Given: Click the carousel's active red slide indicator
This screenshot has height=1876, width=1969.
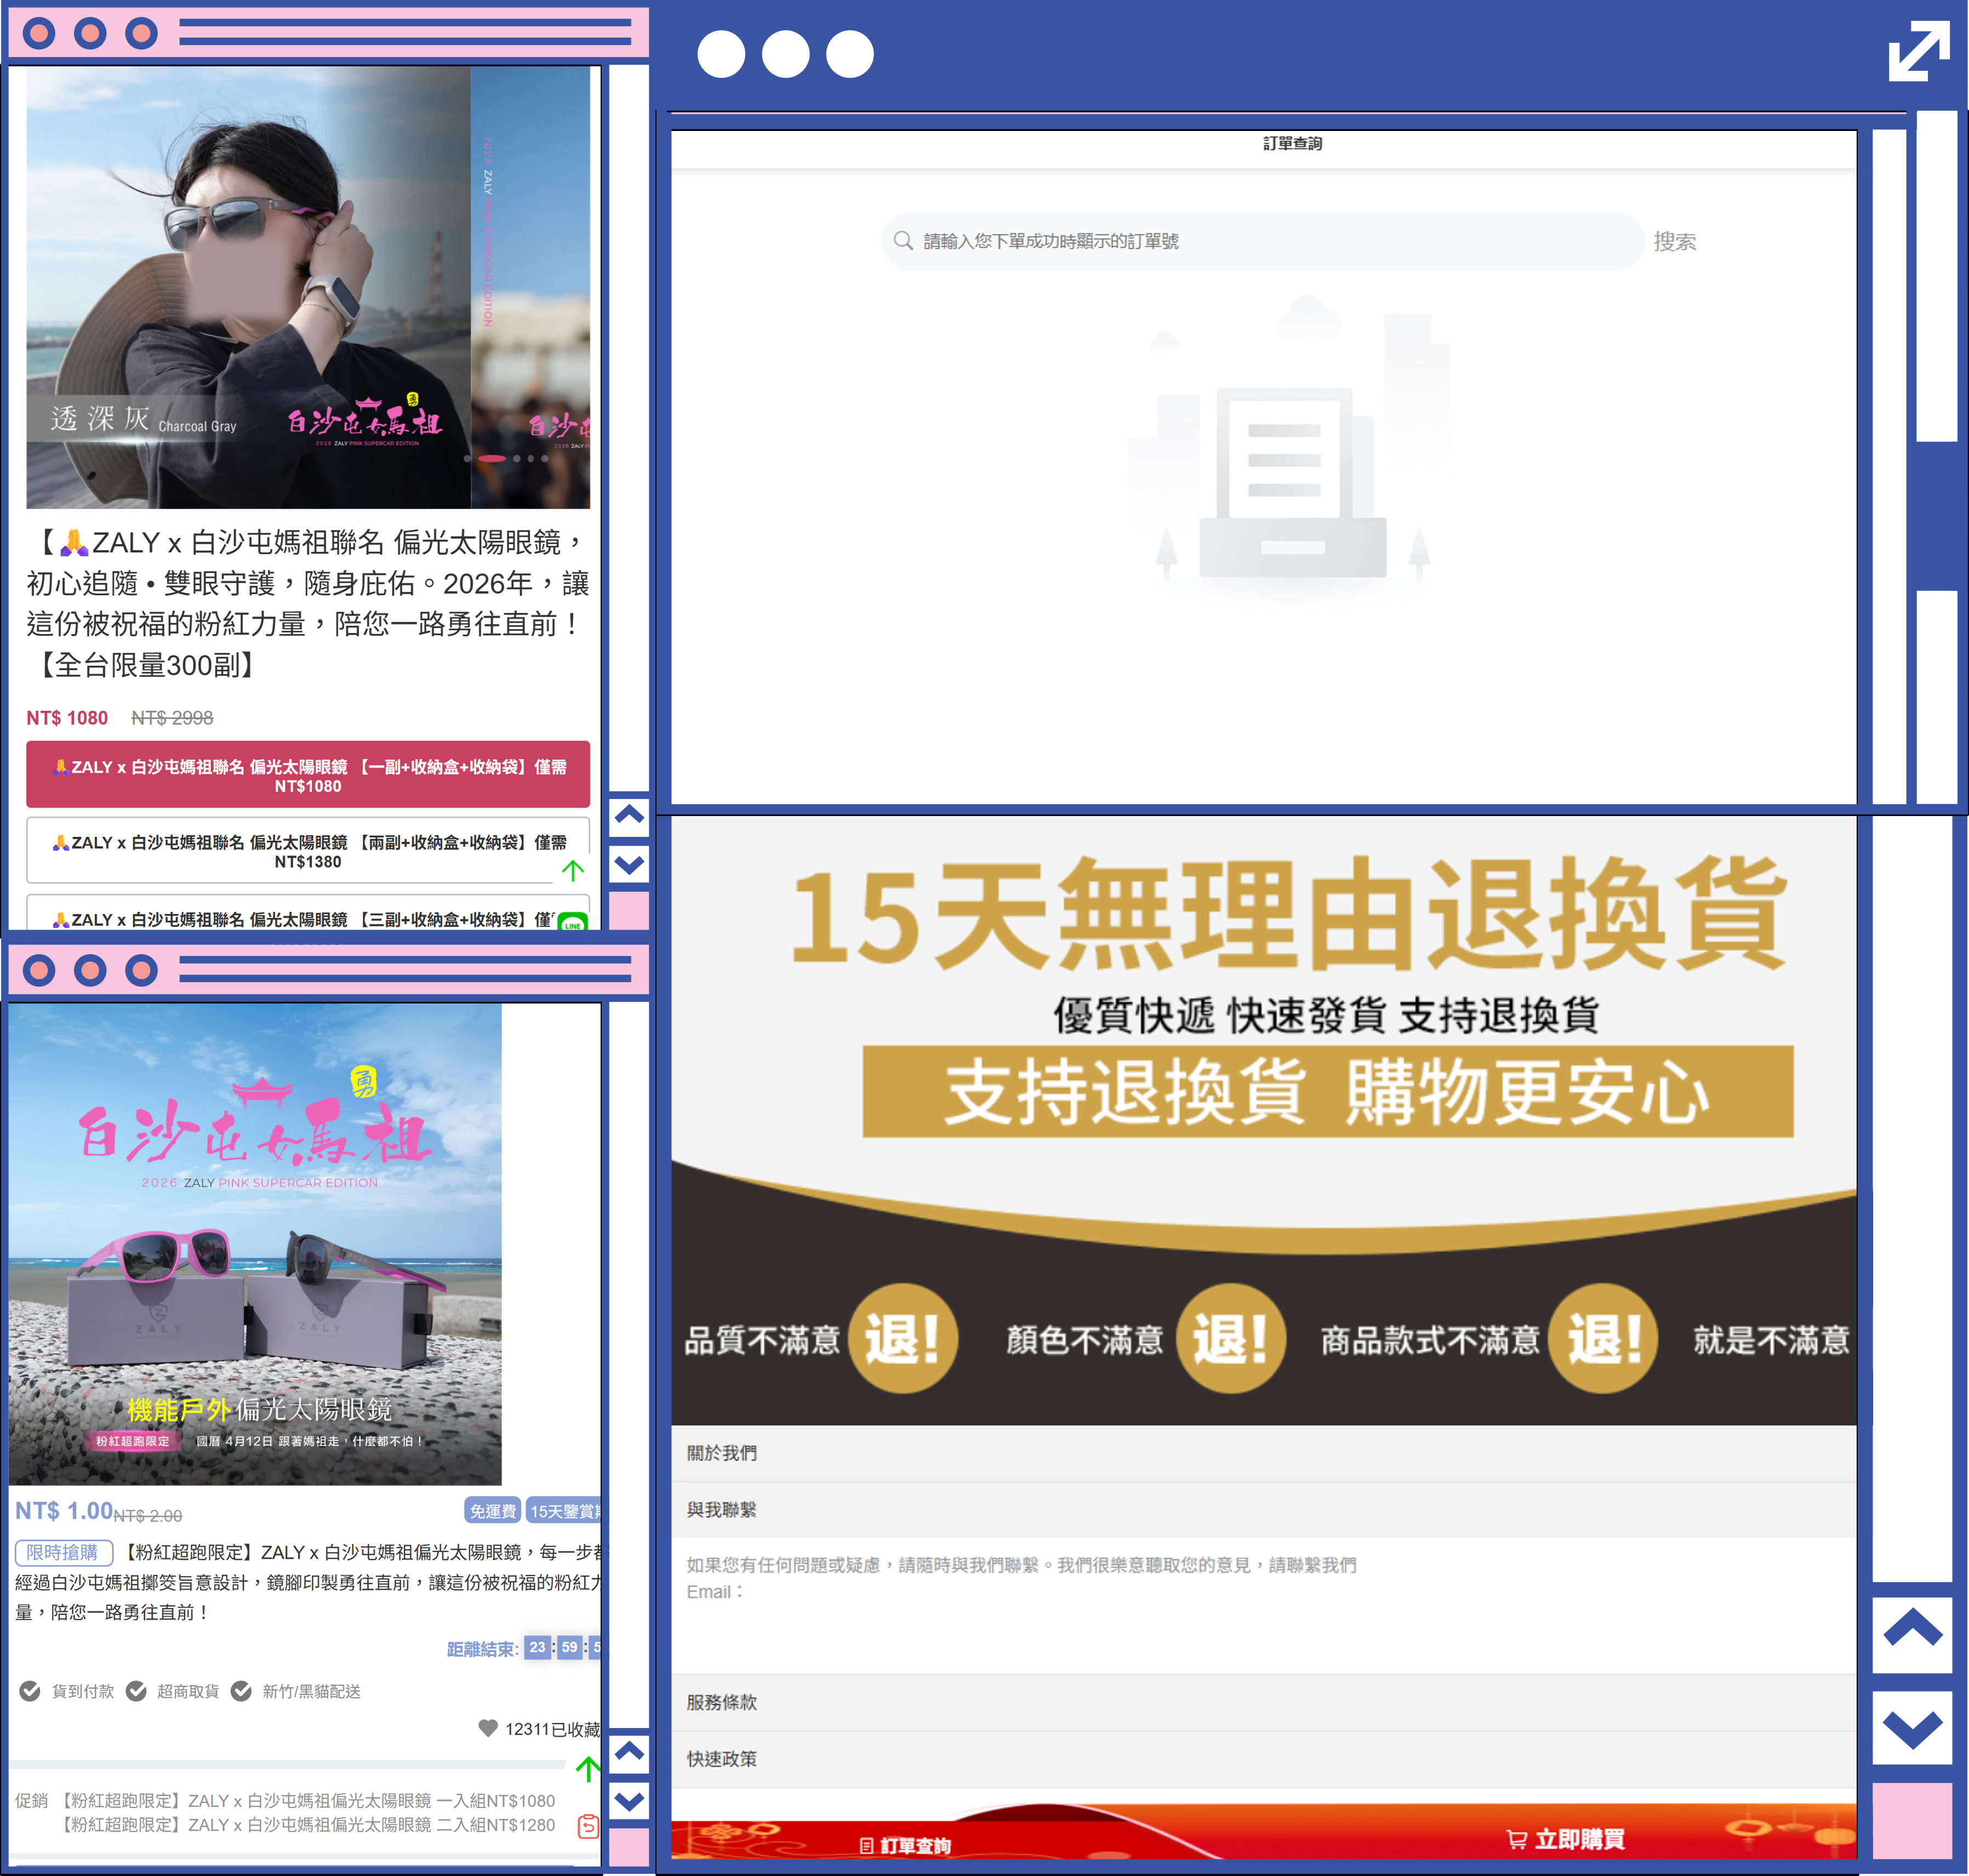Looking at the screenshot, I should 492,459.
